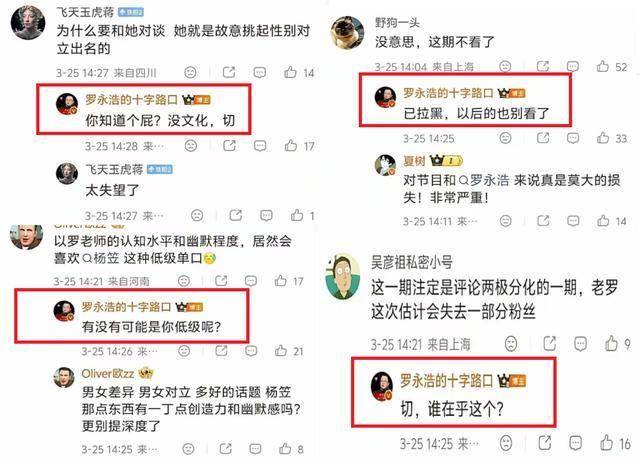Share the comment by 吴彦祖私密小号
The image size is (640, 460).
click(549, 344)
